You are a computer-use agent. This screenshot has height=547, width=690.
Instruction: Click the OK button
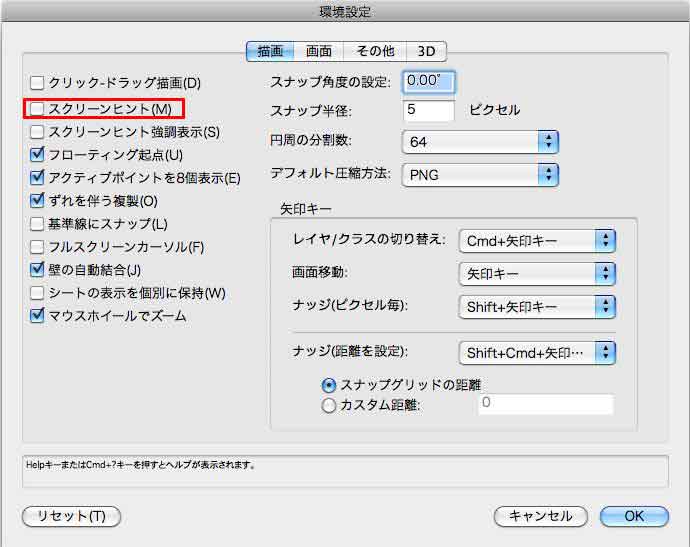coord(633,516)
